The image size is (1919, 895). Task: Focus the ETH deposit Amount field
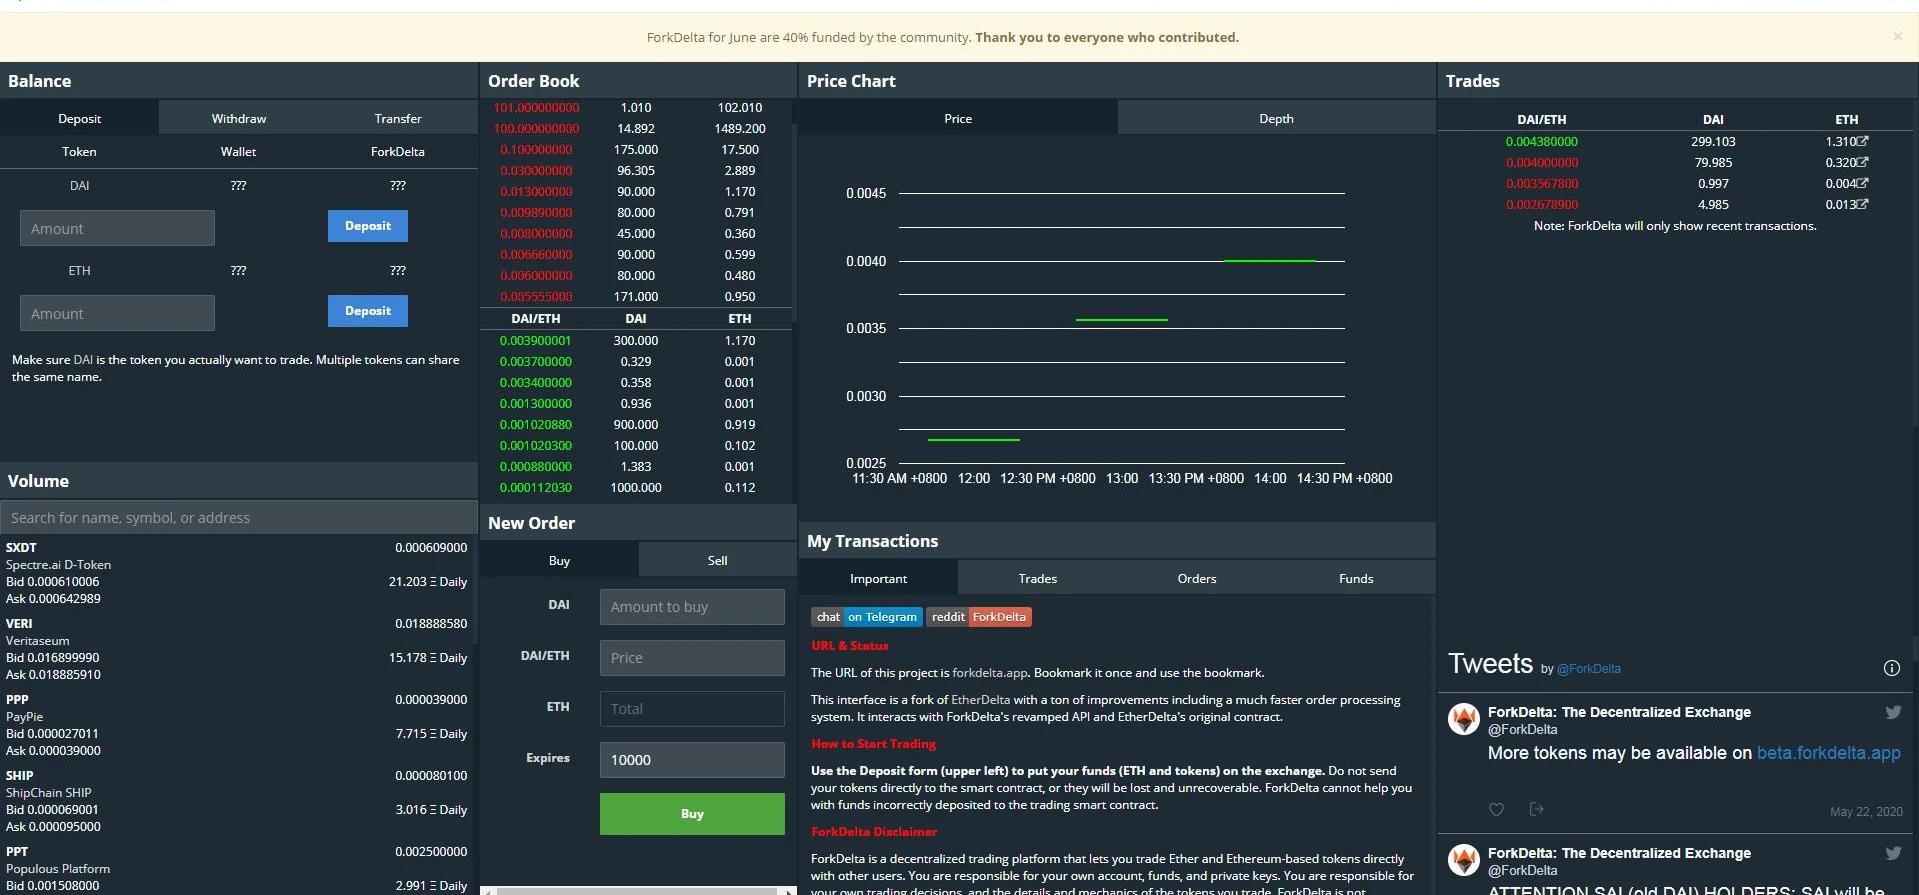[x=117, y=313]
